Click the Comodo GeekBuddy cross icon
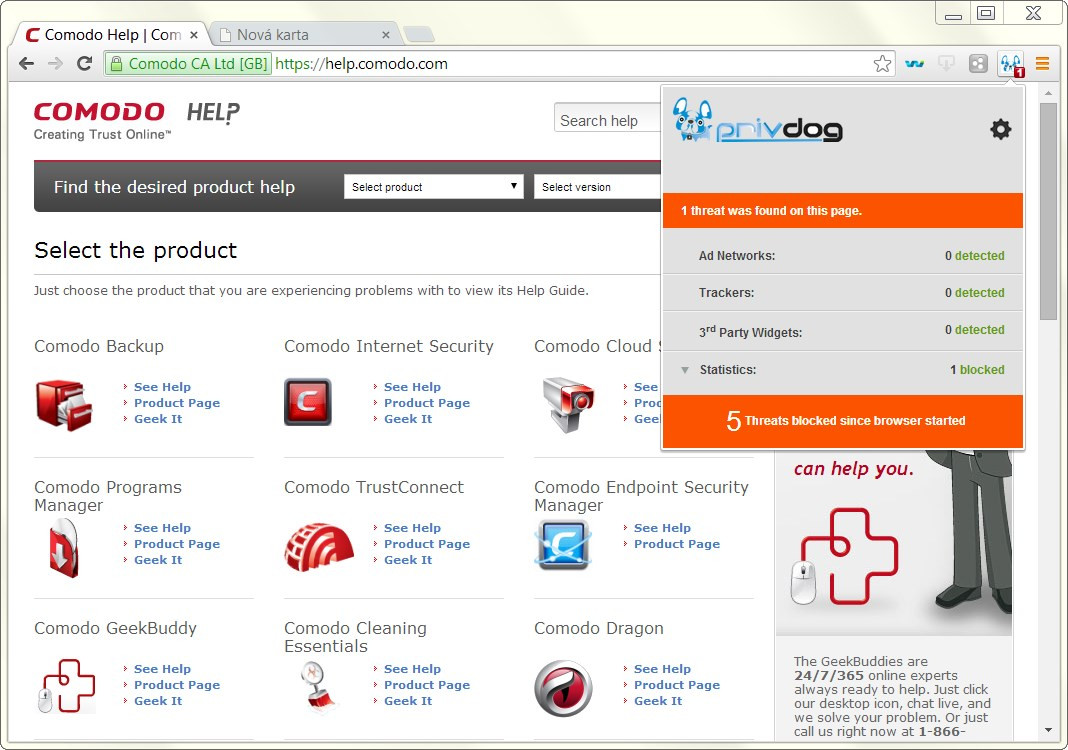Screen dimensions: 1068x750 [x=66, y=686]
